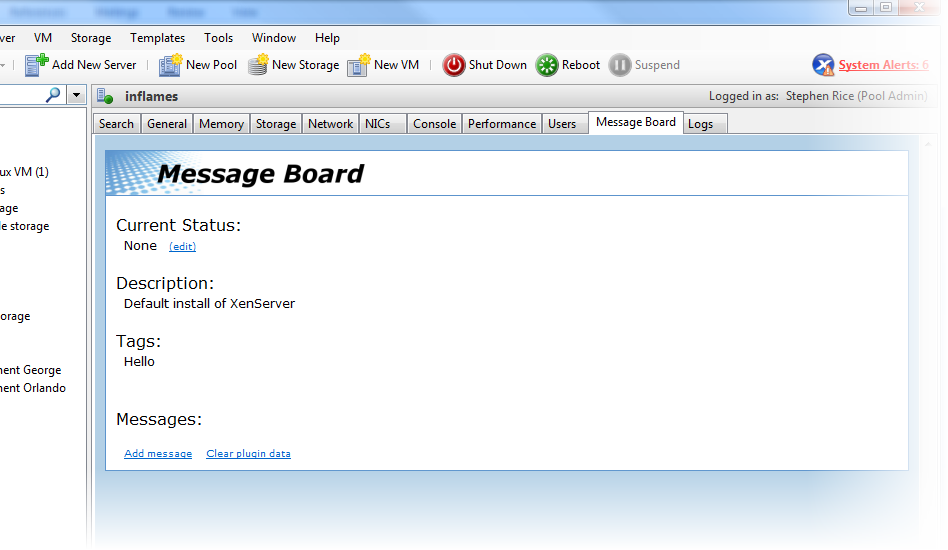The height and width of the screenshot is (550, 948).
Task: Click the 'None' status text
Action: 140,245
